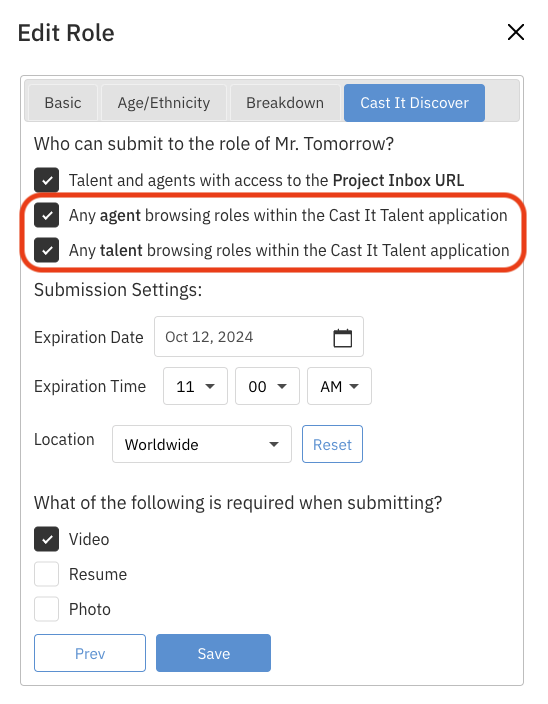Open the expiration date calendar icon
This screenshot has height=704, width=548.
342,338
